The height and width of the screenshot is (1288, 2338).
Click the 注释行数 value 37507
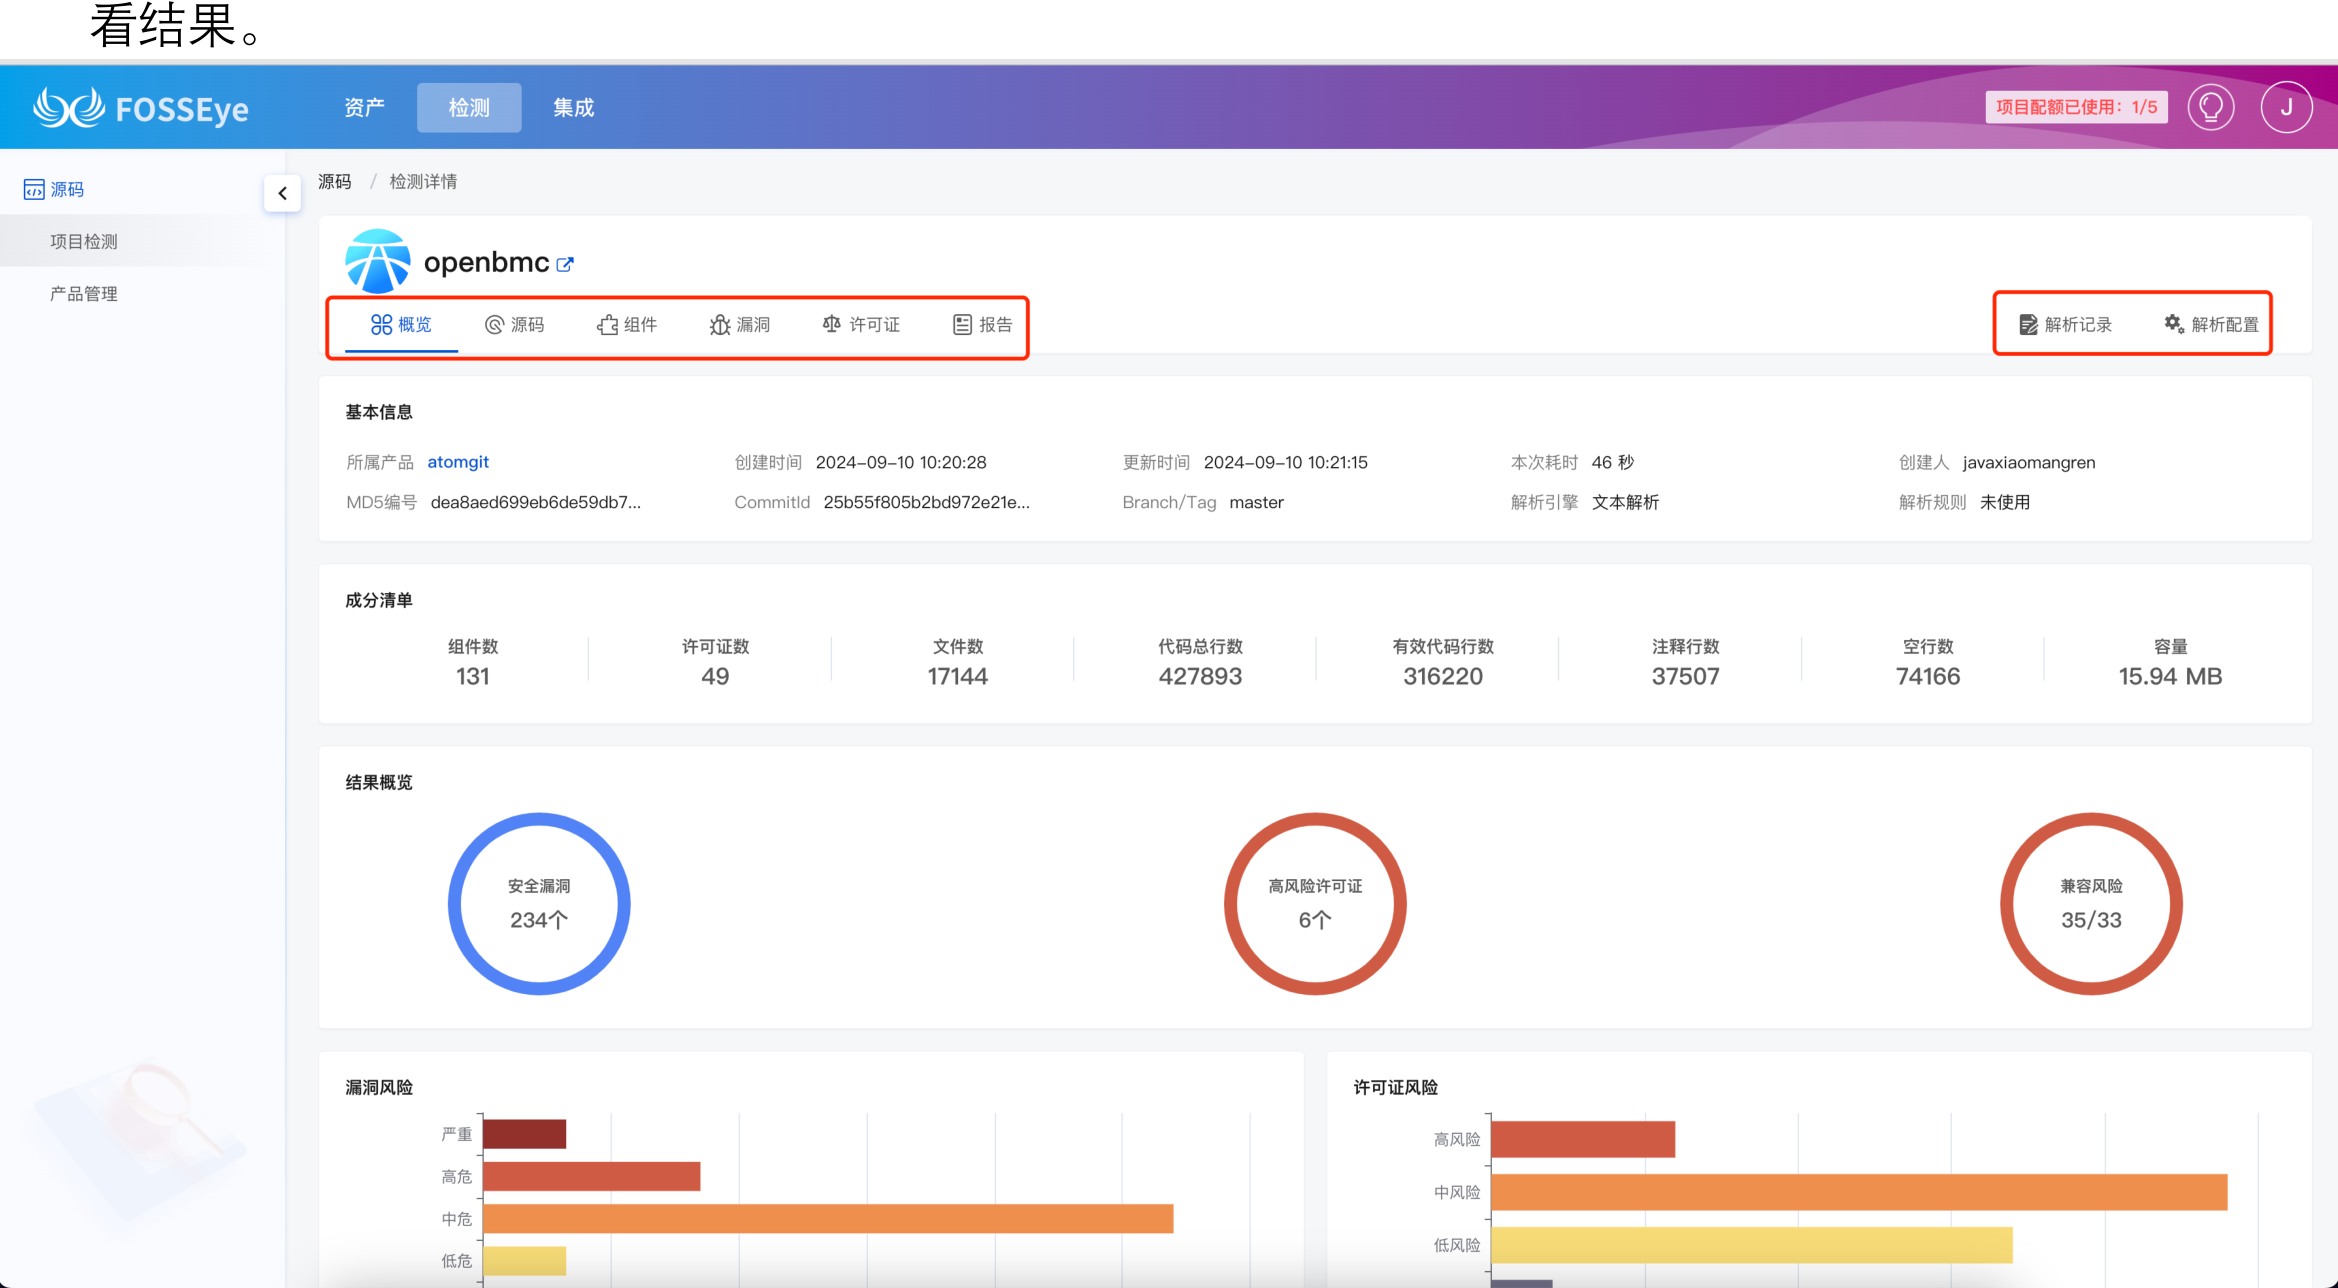1686,677
